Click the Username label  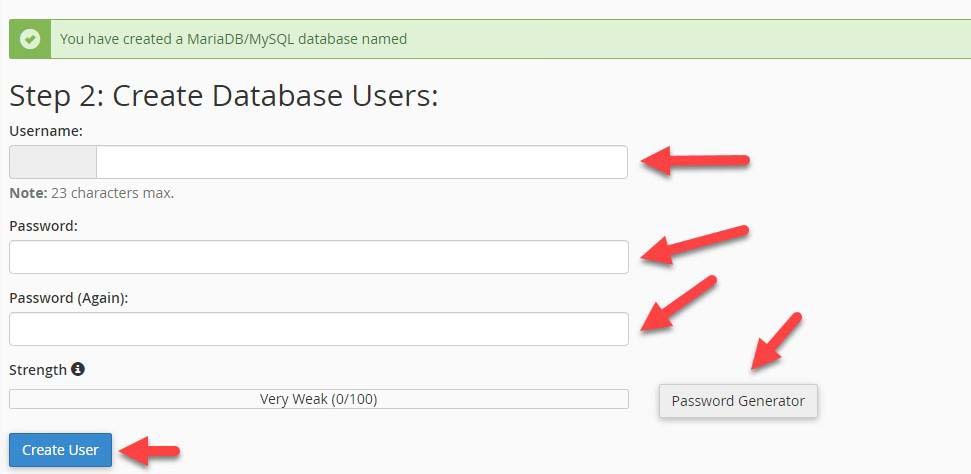(46, 131)
